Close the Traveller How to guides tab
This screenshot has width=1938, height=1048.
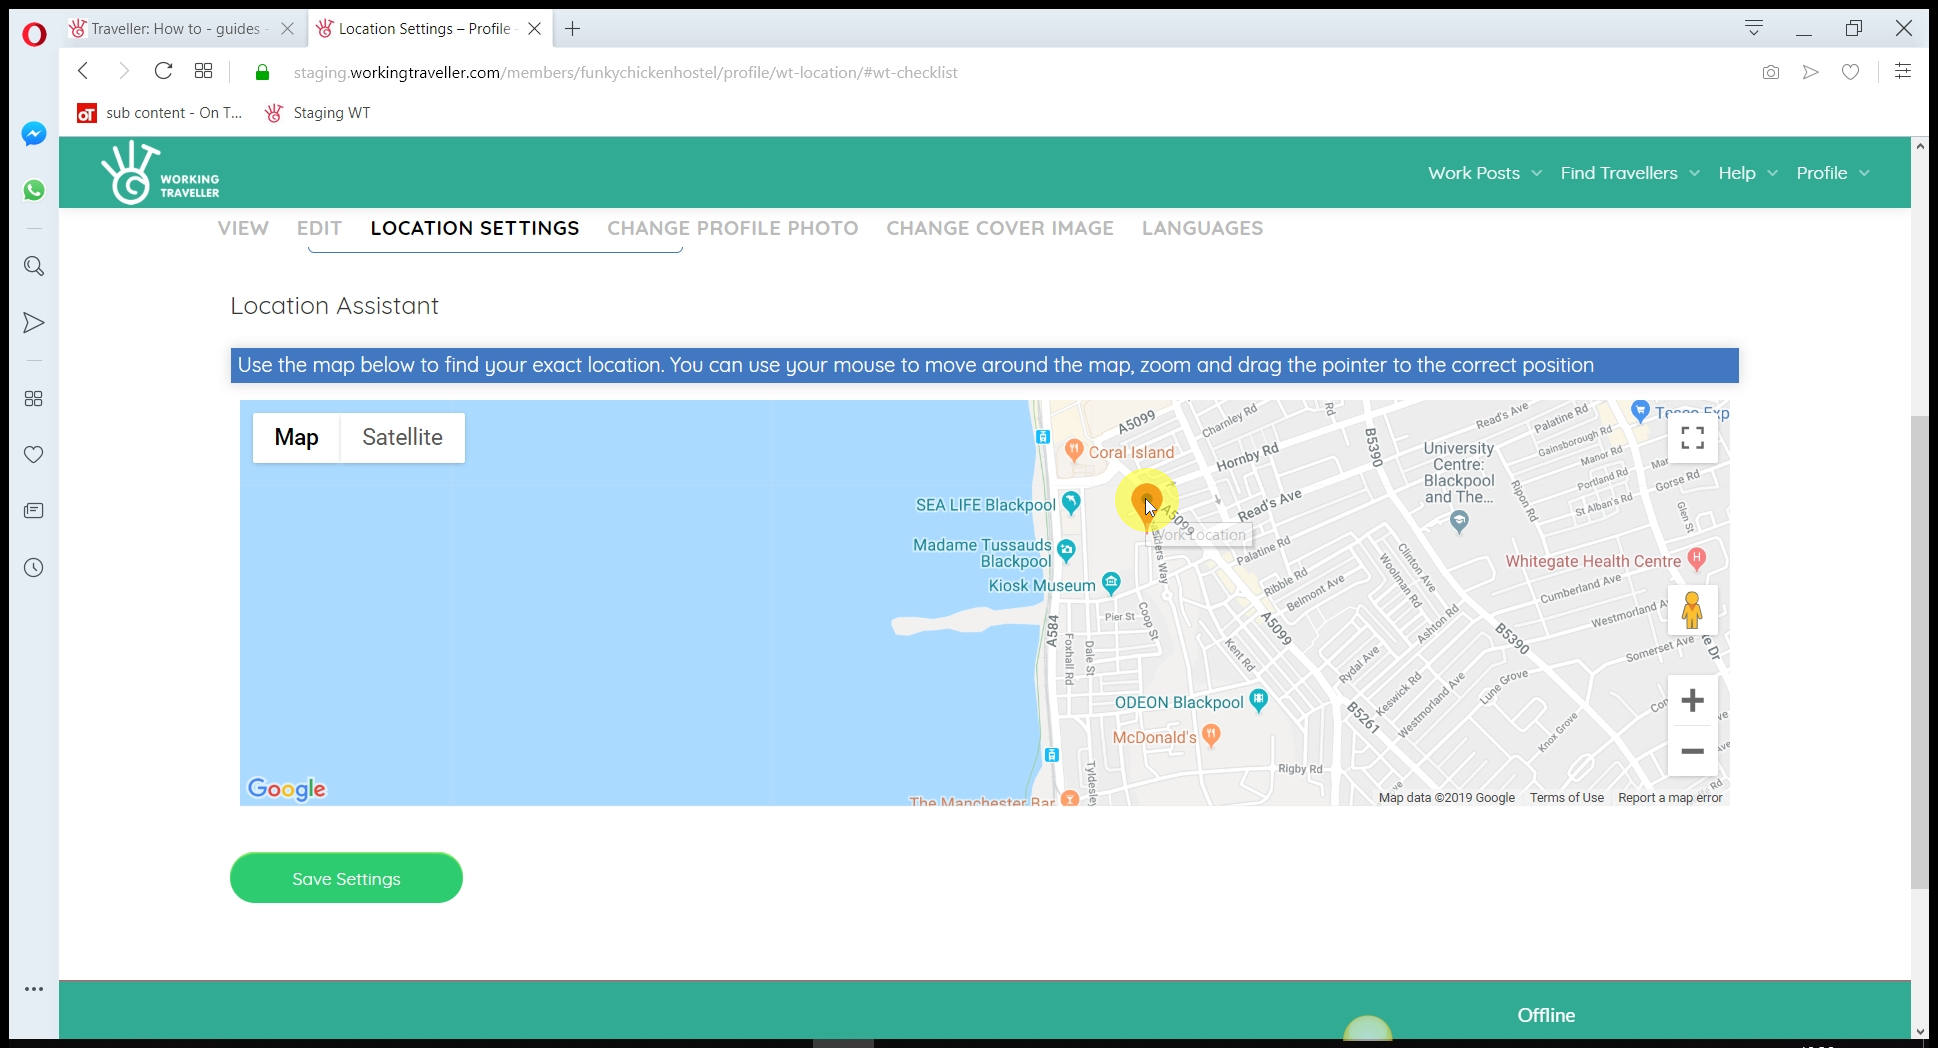tap(287, 29)
